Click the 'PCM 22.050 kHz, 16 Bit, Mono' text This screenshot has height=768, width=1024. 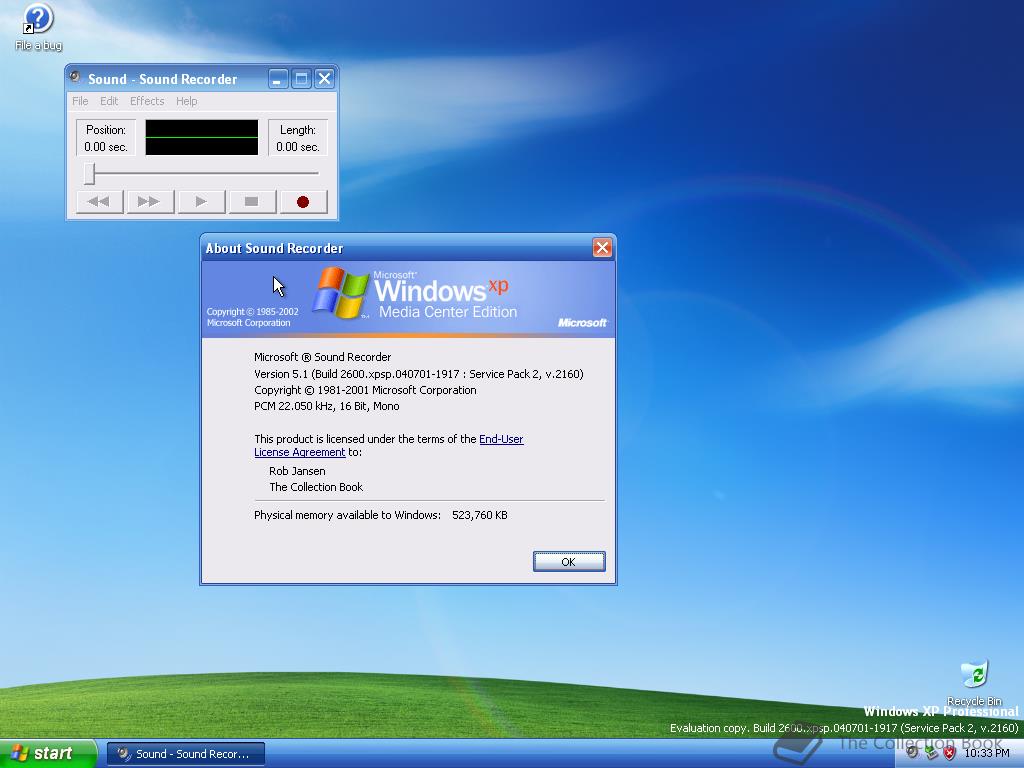327,406
